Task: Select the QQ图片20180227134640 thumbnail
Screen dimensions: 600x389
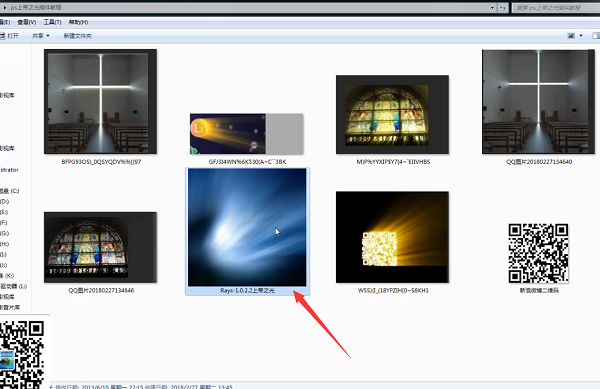Action: click(x=538, y=102)
